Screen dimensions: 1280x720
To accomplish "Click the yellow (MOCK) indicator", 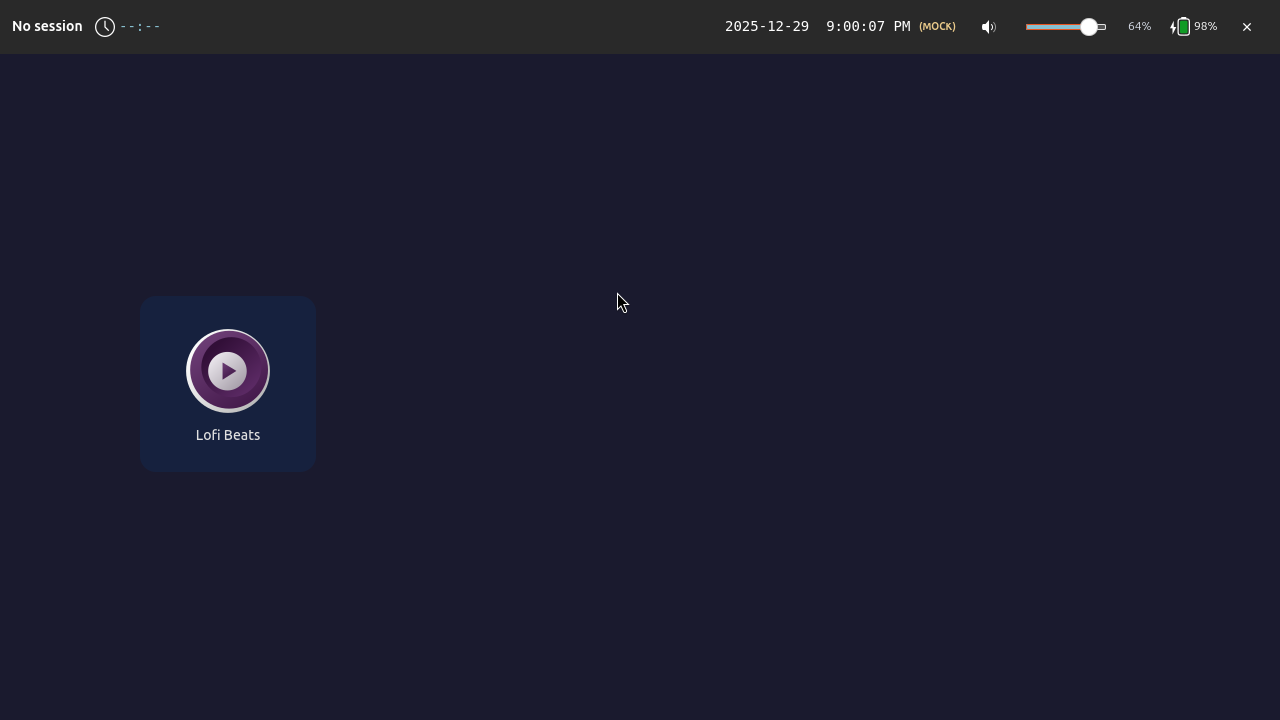I will [937, 27].
